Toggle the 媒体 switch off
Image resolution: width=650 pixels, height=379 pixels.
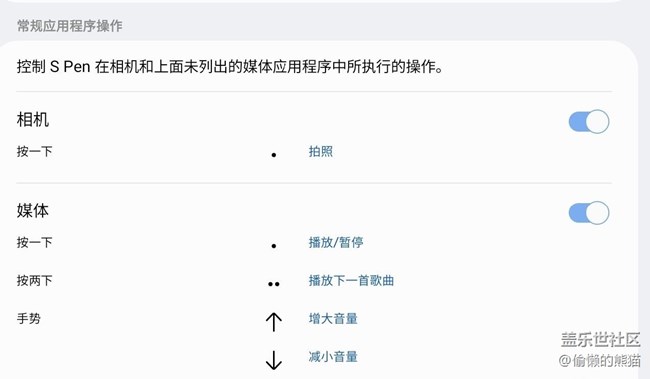click(x=589, y=213)
